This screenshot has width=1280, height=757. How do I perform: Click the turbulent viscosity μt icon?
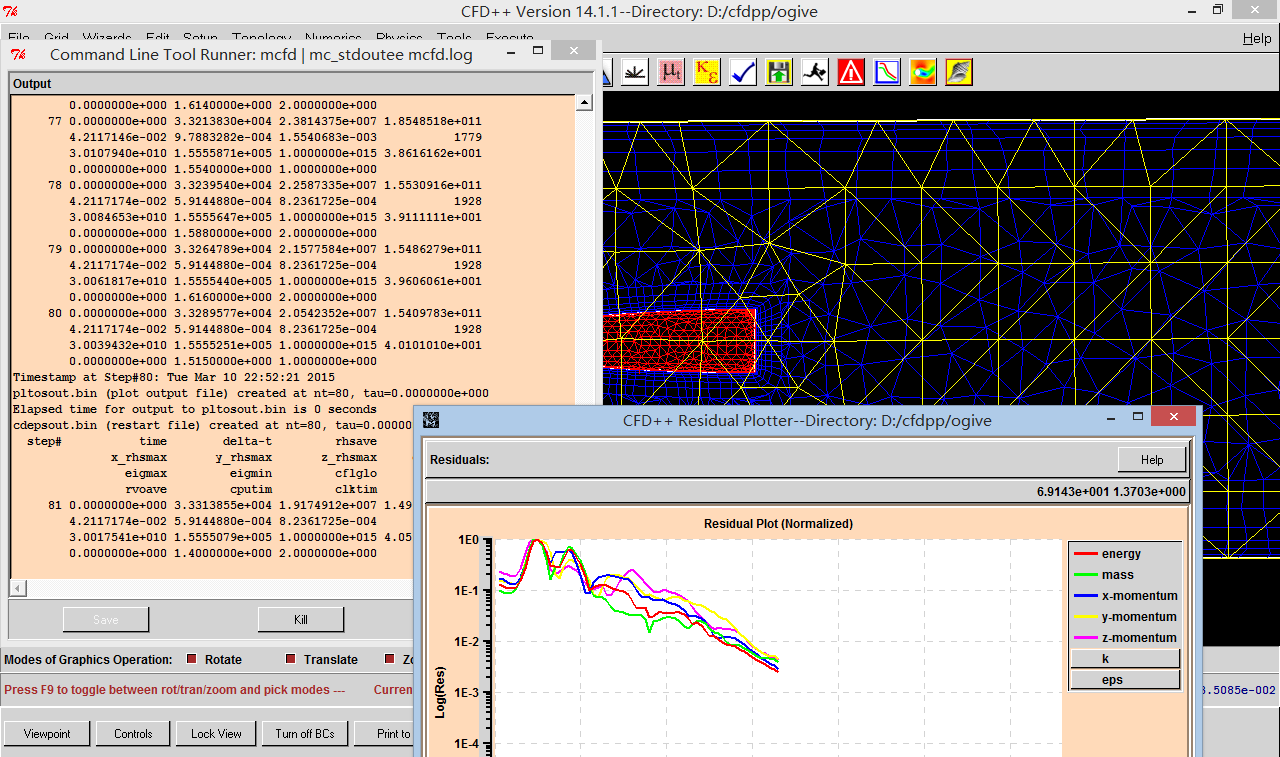671,72
